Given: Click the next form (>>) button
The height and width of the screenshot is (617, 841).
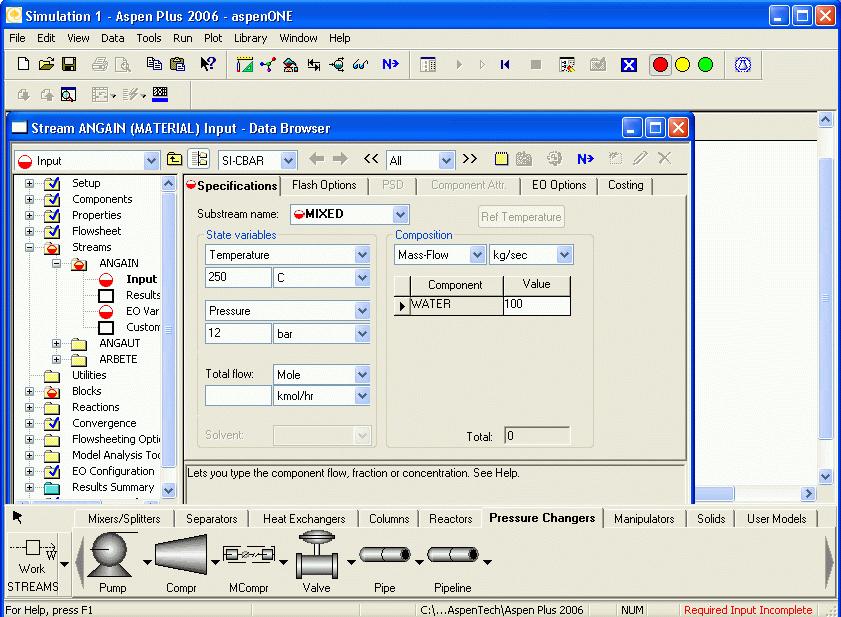Looking at the screenshot, I should coord(470,159).
